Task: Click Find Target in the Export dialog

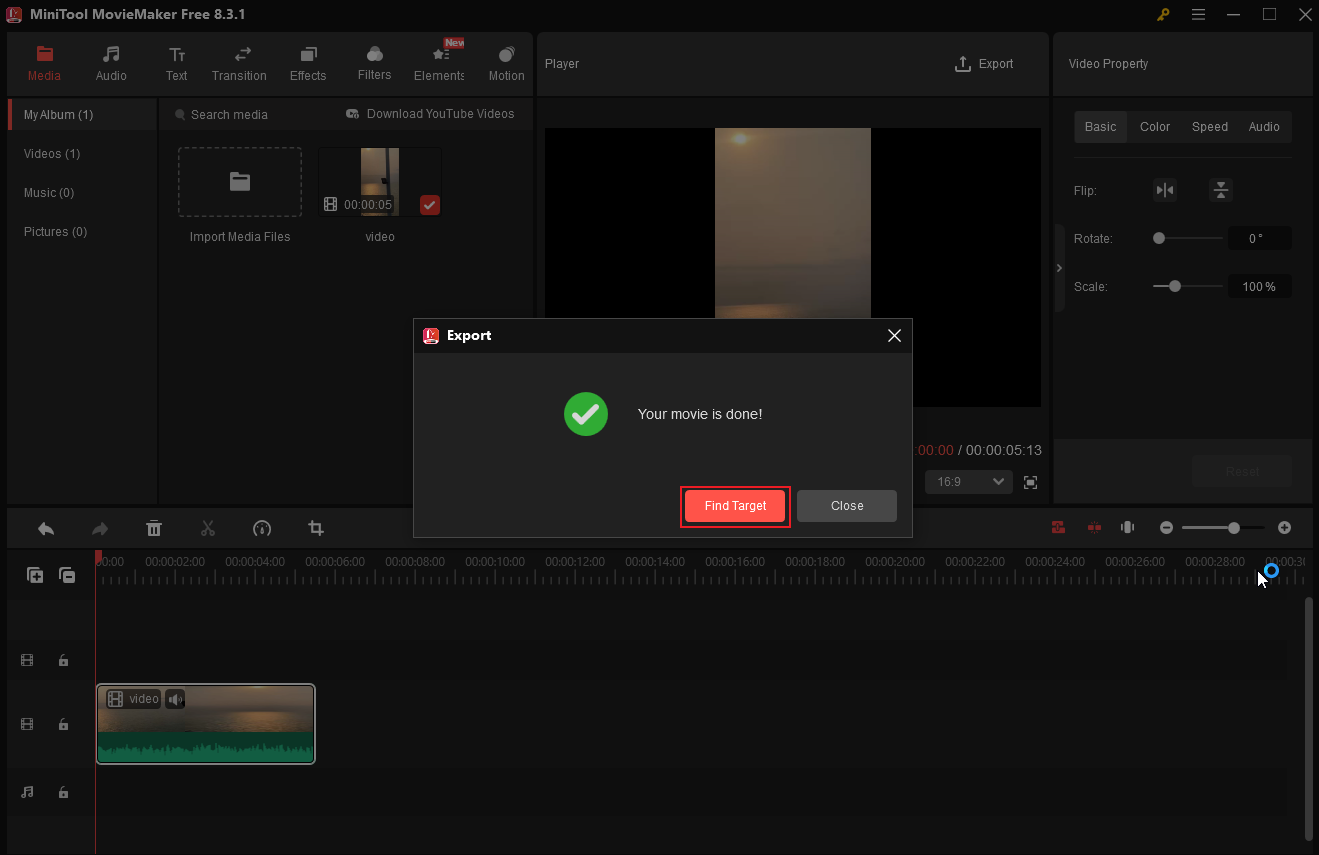Action: [x=735, y=506]
